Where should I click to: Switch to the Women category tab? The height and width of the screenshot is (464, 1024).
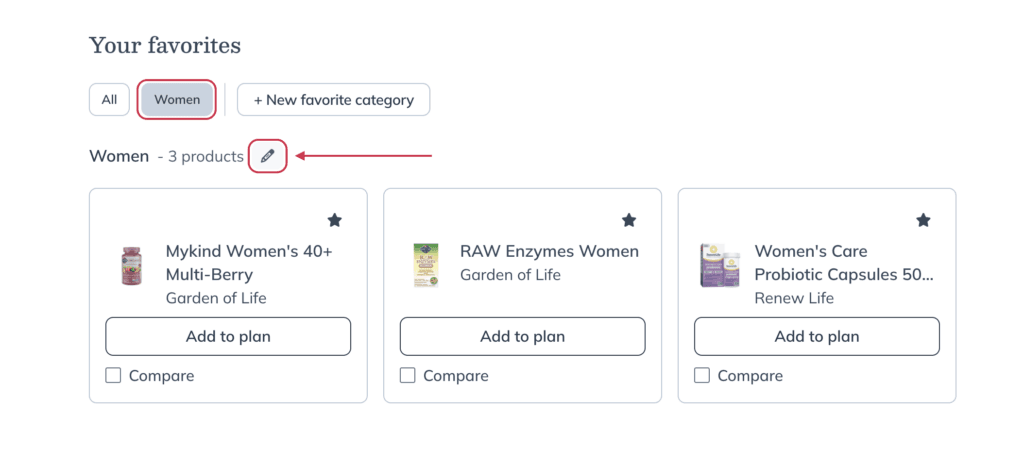[177, 99]
